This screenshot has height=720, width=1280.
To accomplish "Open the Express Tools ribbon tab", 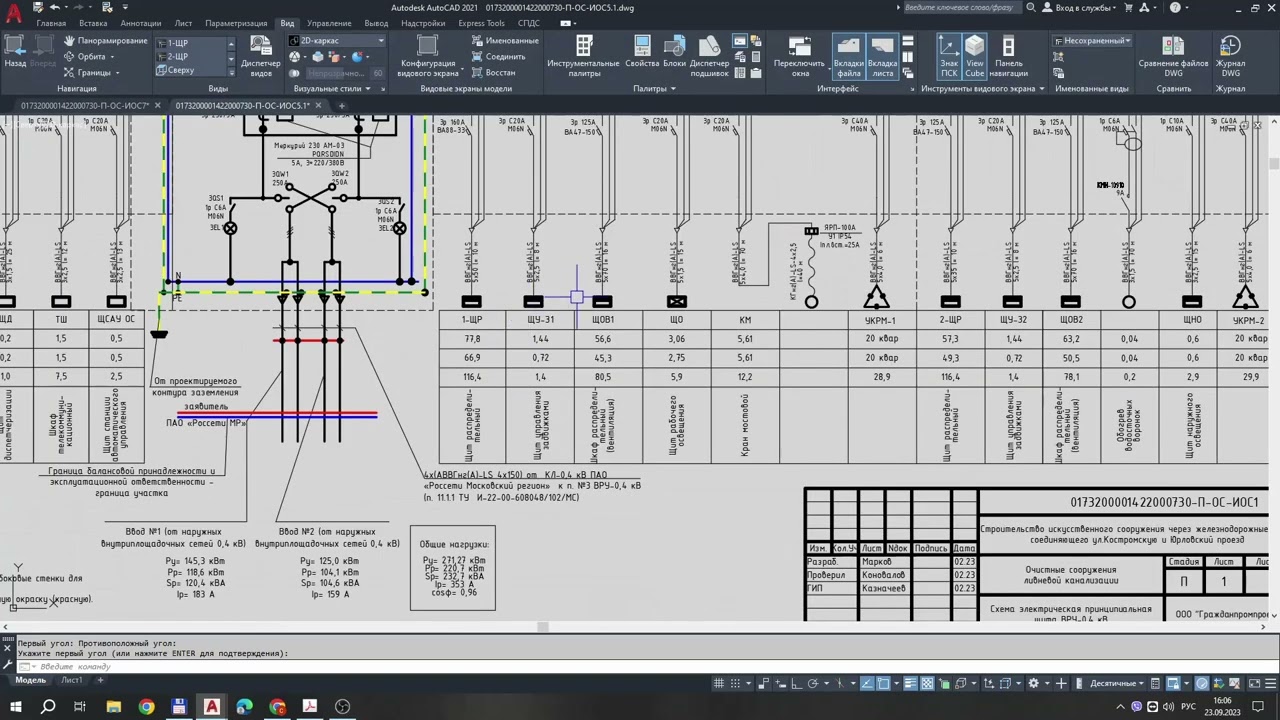I will tap(481, 23).
